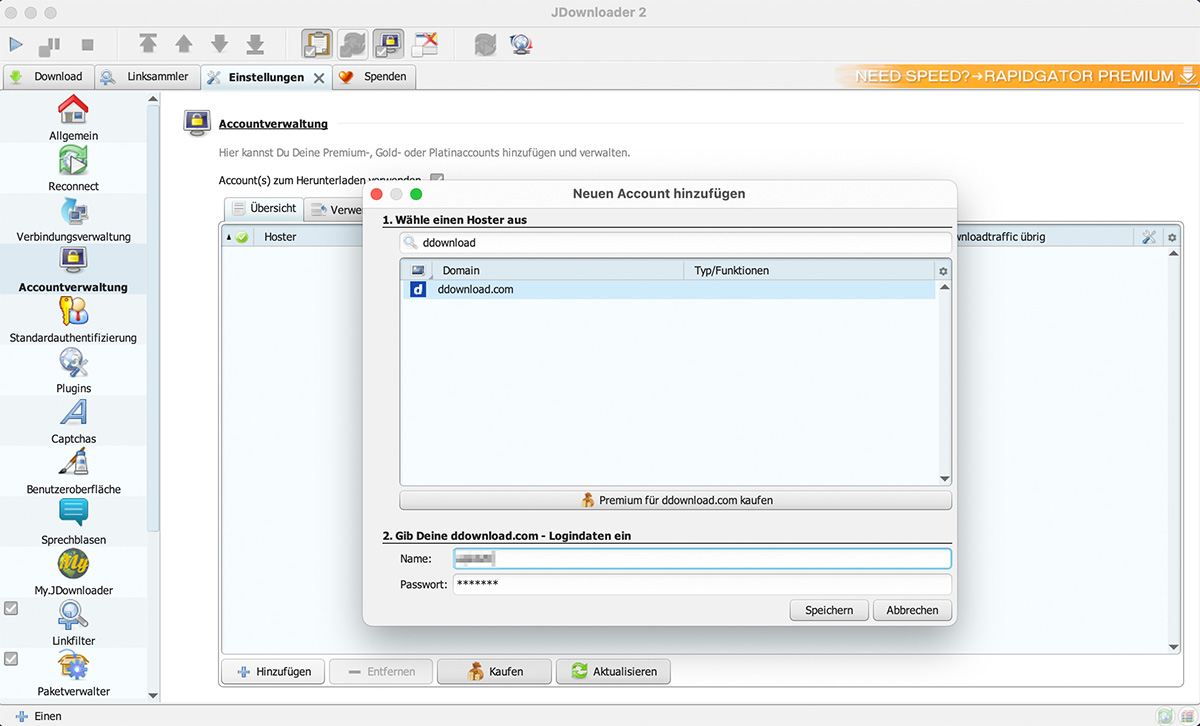Click the stop downloads toolbar icon
This screenshot has height=726, width=1200.
87,45
